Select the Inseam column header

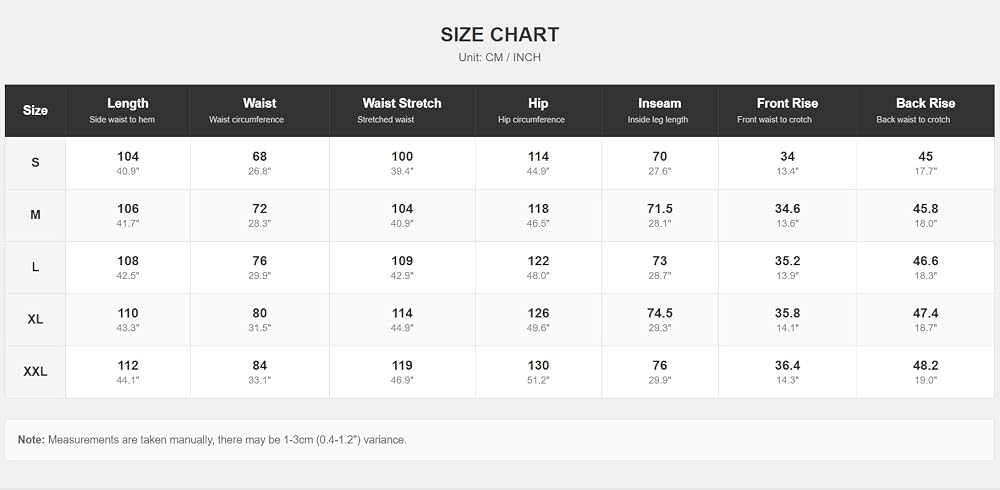[659, 110]
